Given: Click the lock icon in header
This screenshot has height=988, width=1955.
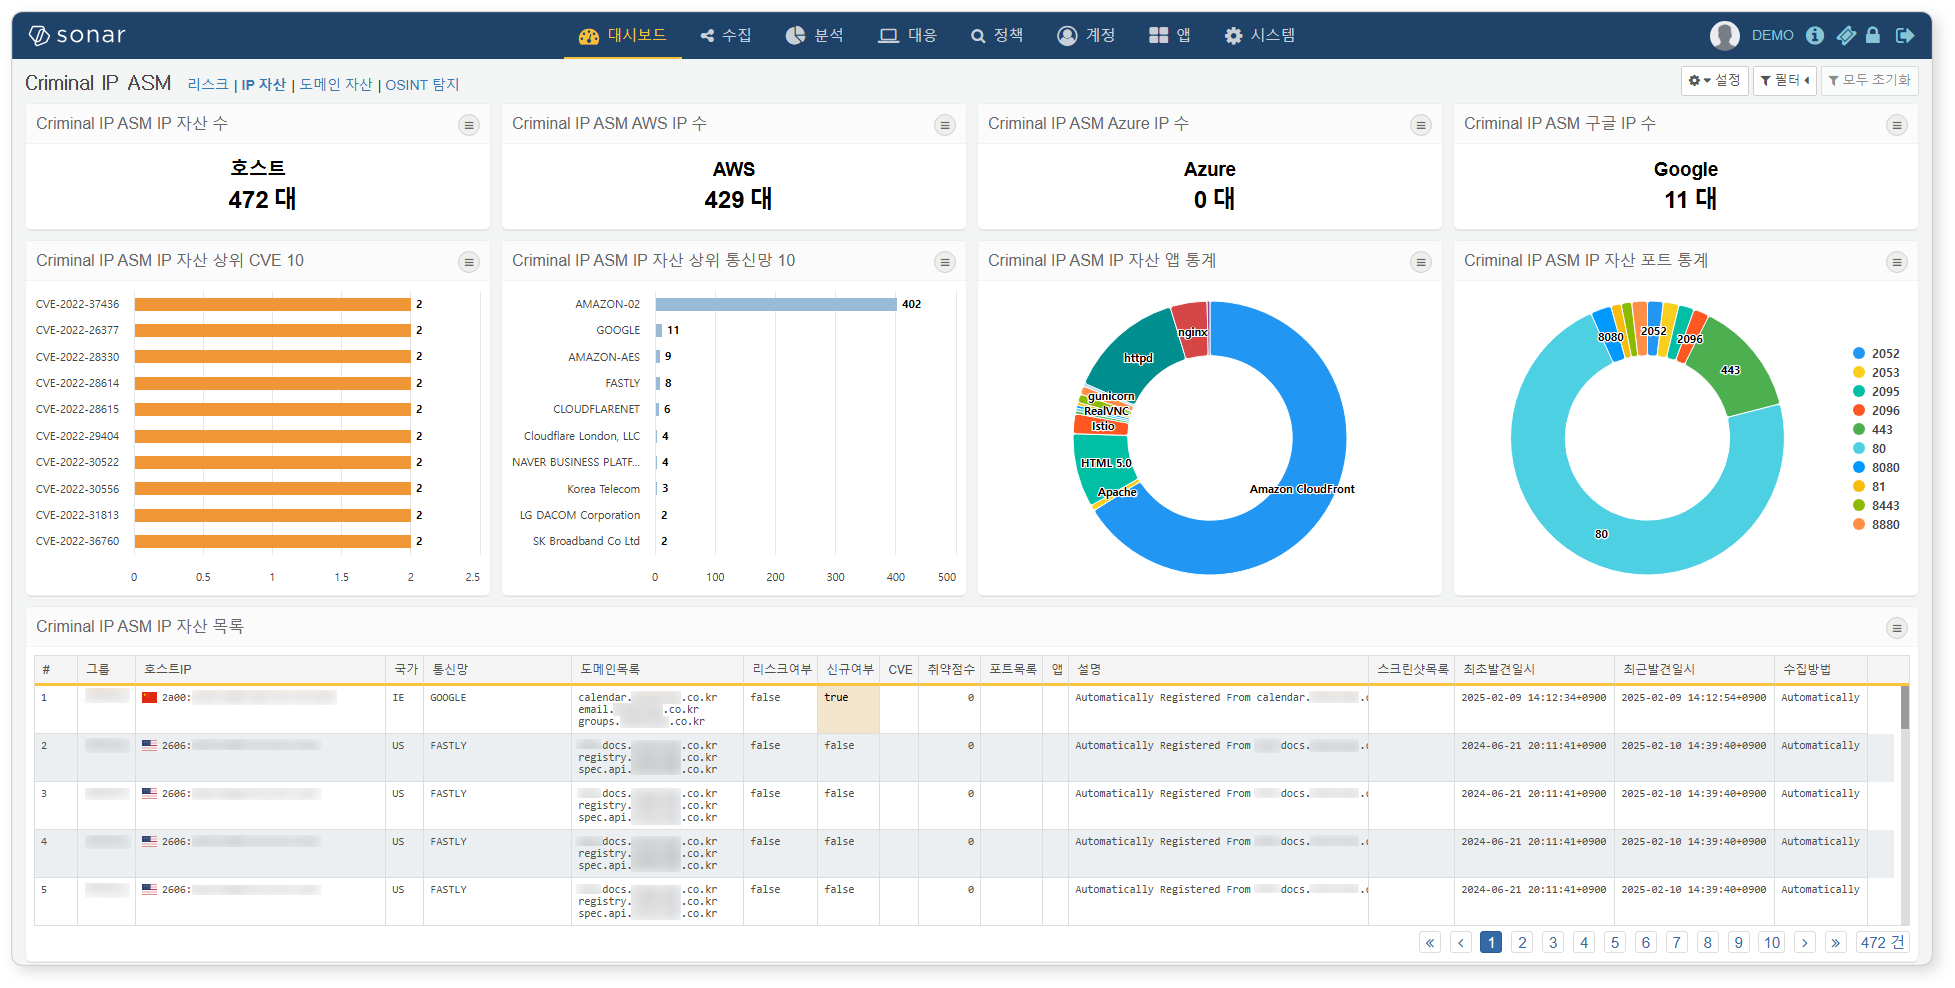Looking at the screenshot, I should (x=1873, y=35).
